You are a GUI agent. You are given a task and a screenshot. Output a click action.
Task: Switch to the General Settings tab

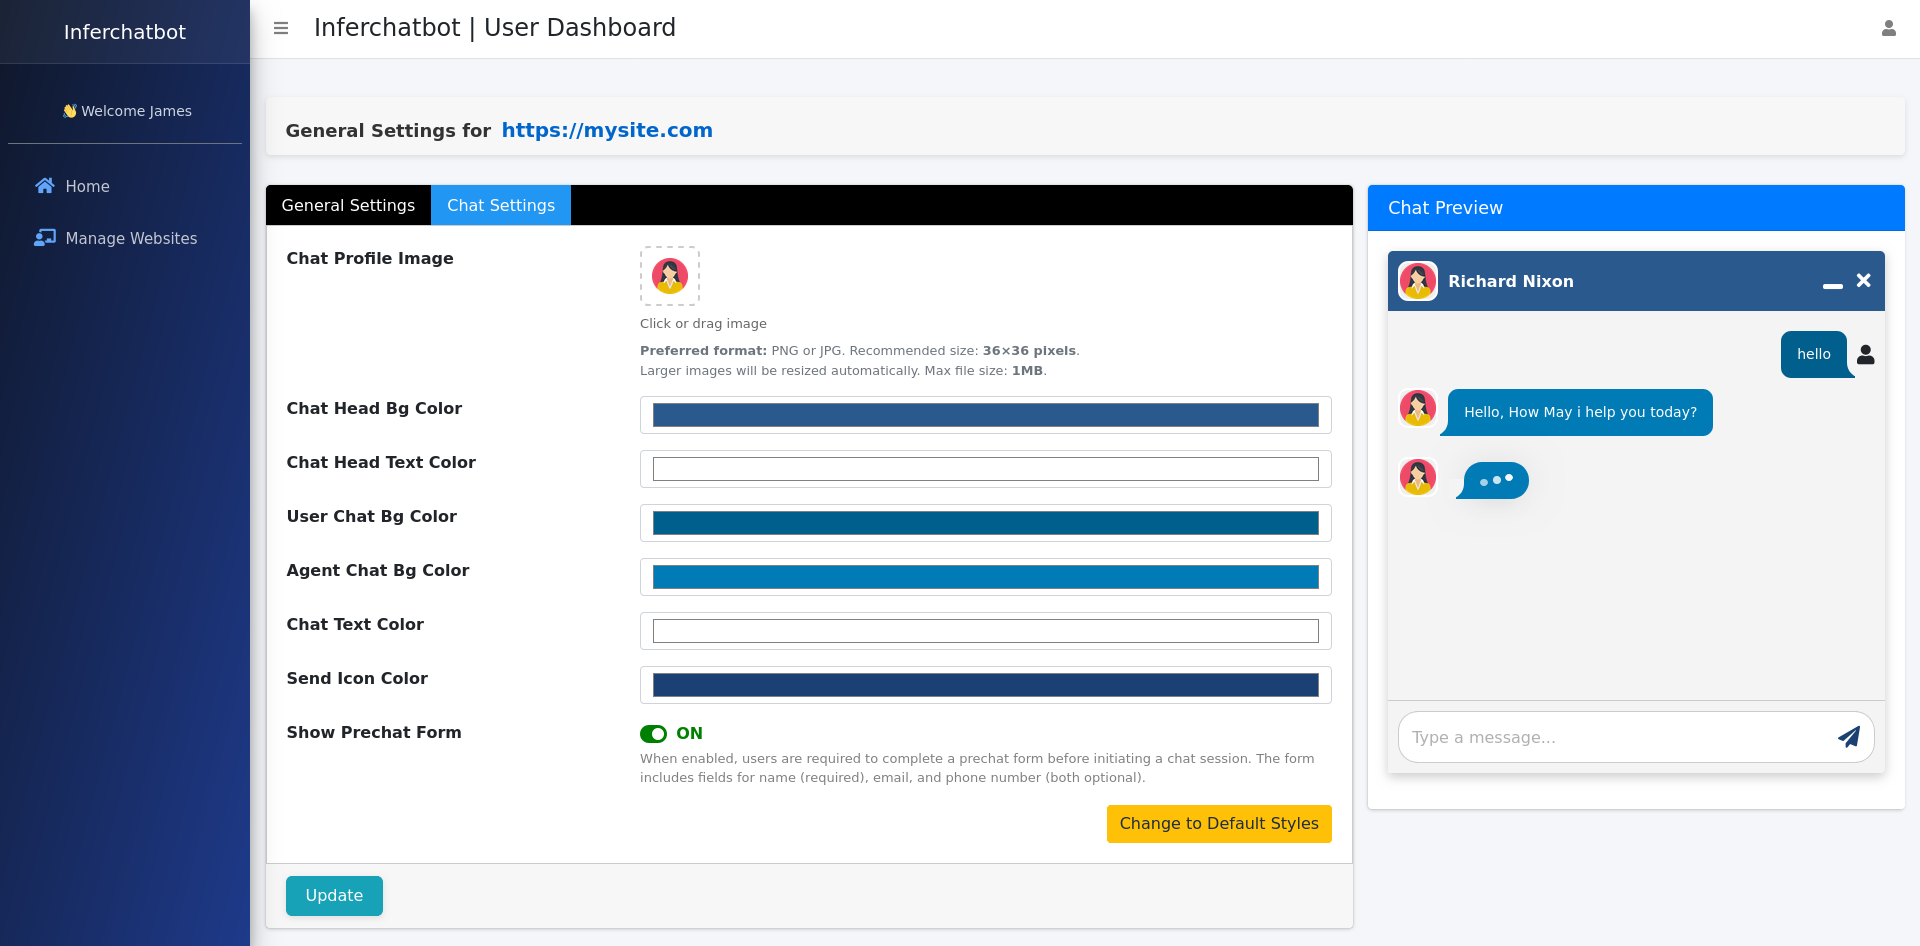[348, 205]
